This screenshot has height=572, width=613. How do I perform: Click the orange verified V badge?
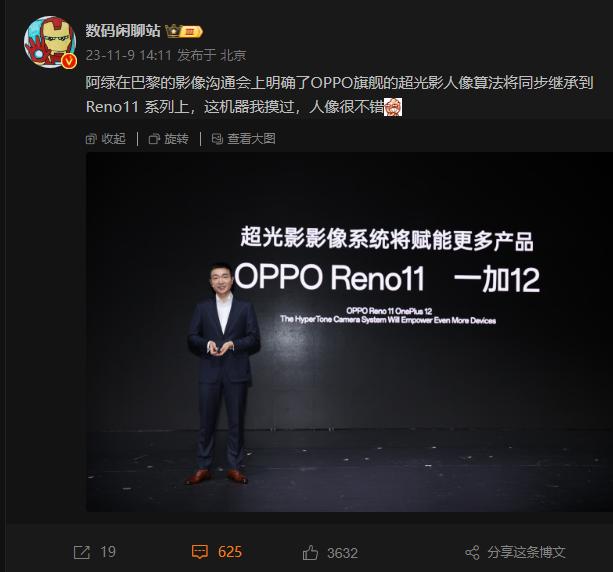point(69,61)
